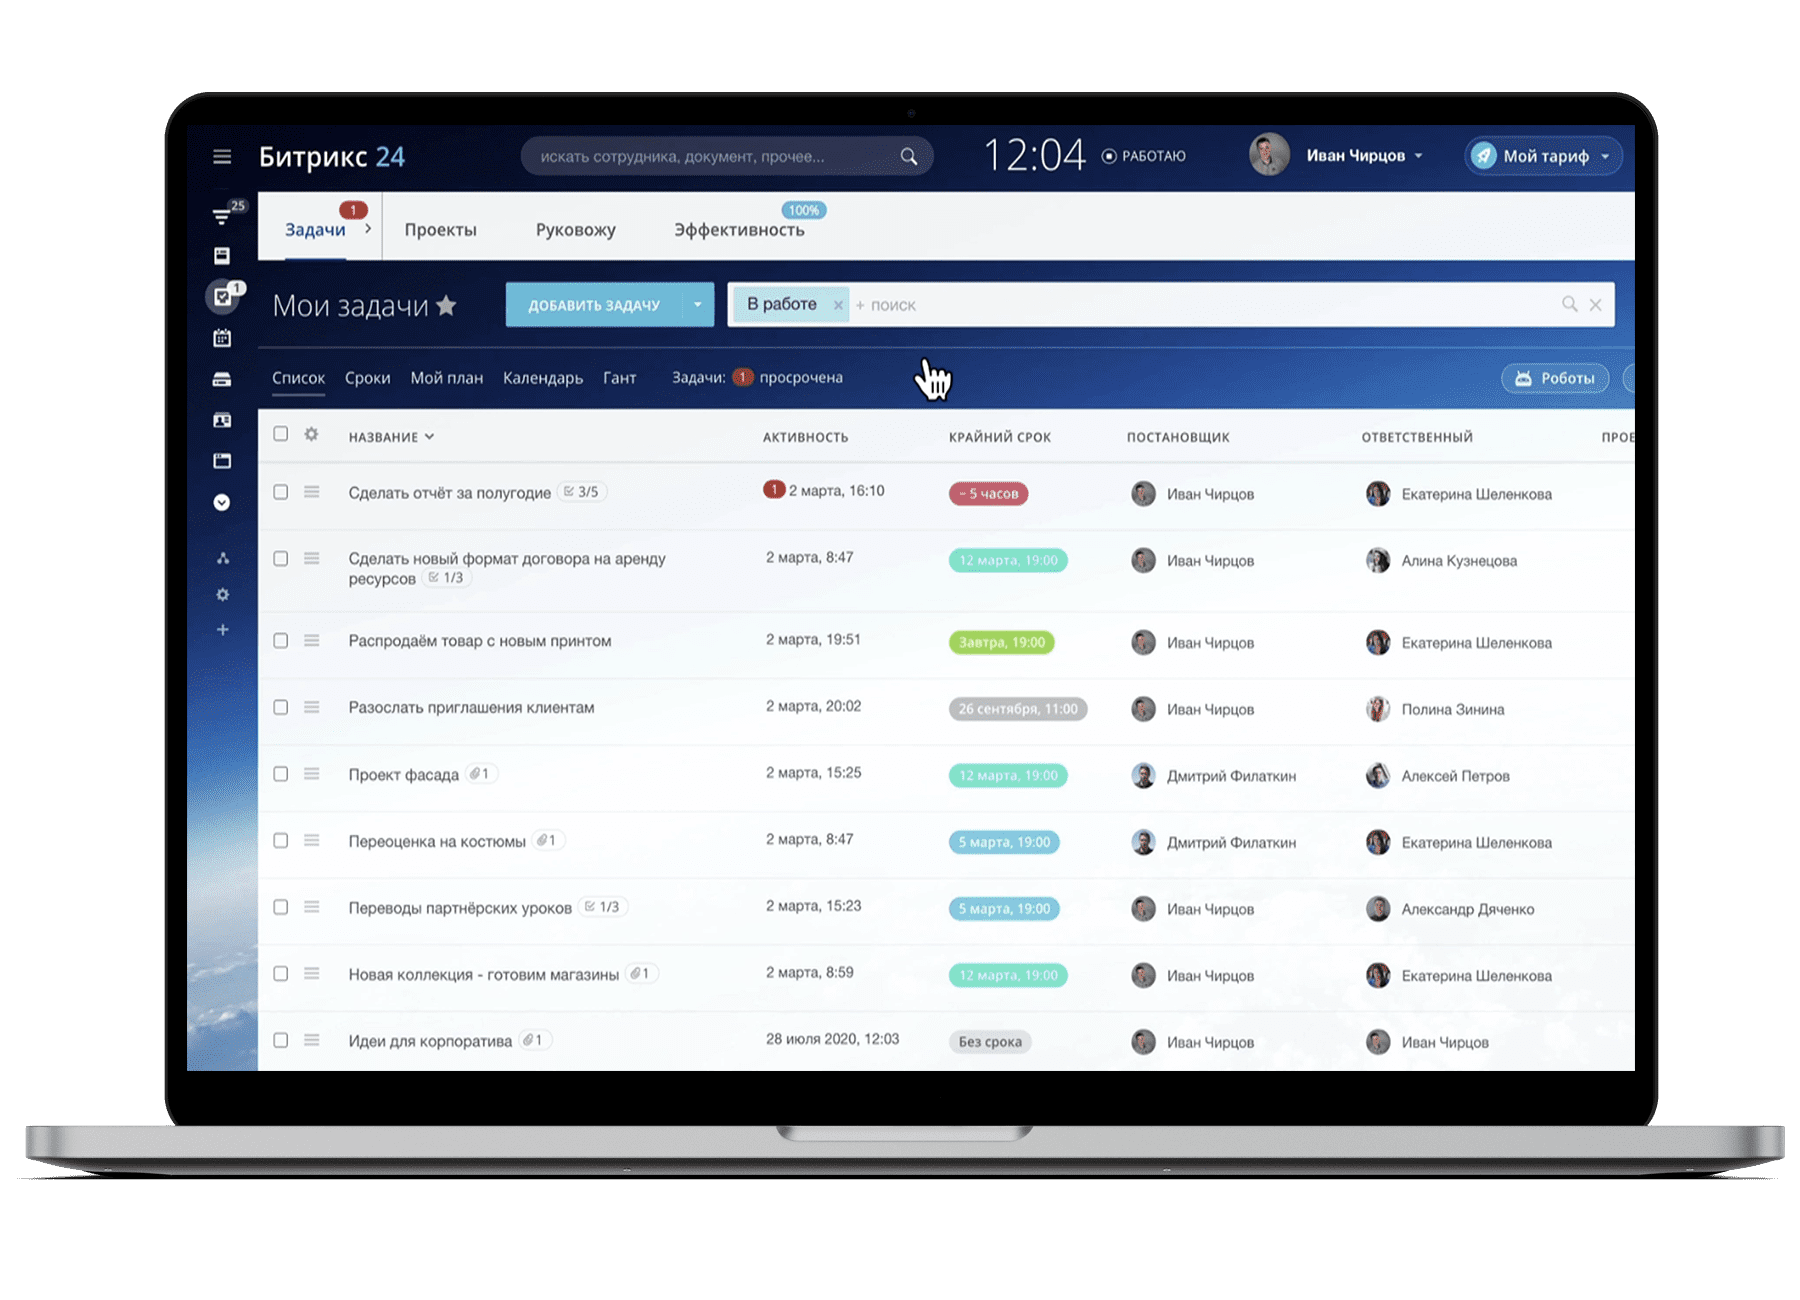Open the contacts card icon in the sidebar
Image resolution: width=1800 pixels, height=1300 pixels.
pyautogui.click(x=222, y=420)
